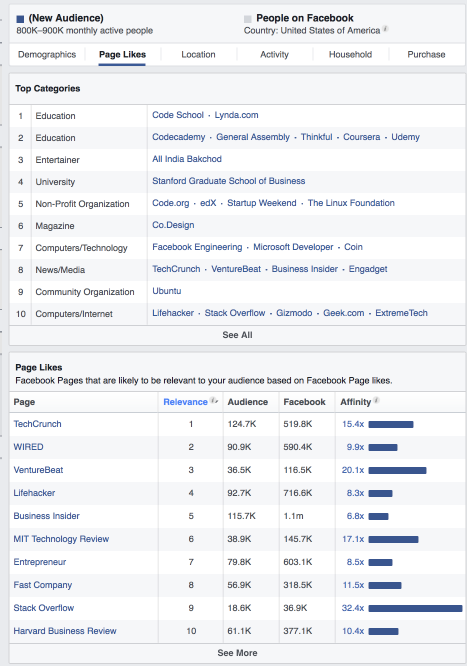This screenshot has width=467, height=666.
Task: Open the Location tab
Action: coord(198,54)
